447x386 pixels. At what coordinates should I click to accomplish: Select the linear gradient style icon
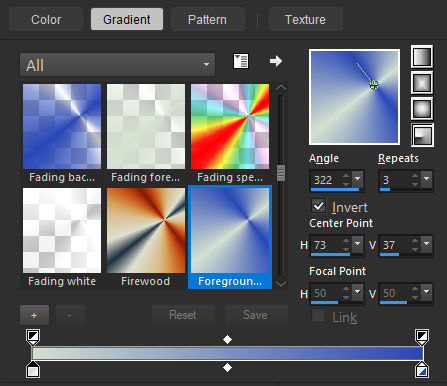point(422,57)
